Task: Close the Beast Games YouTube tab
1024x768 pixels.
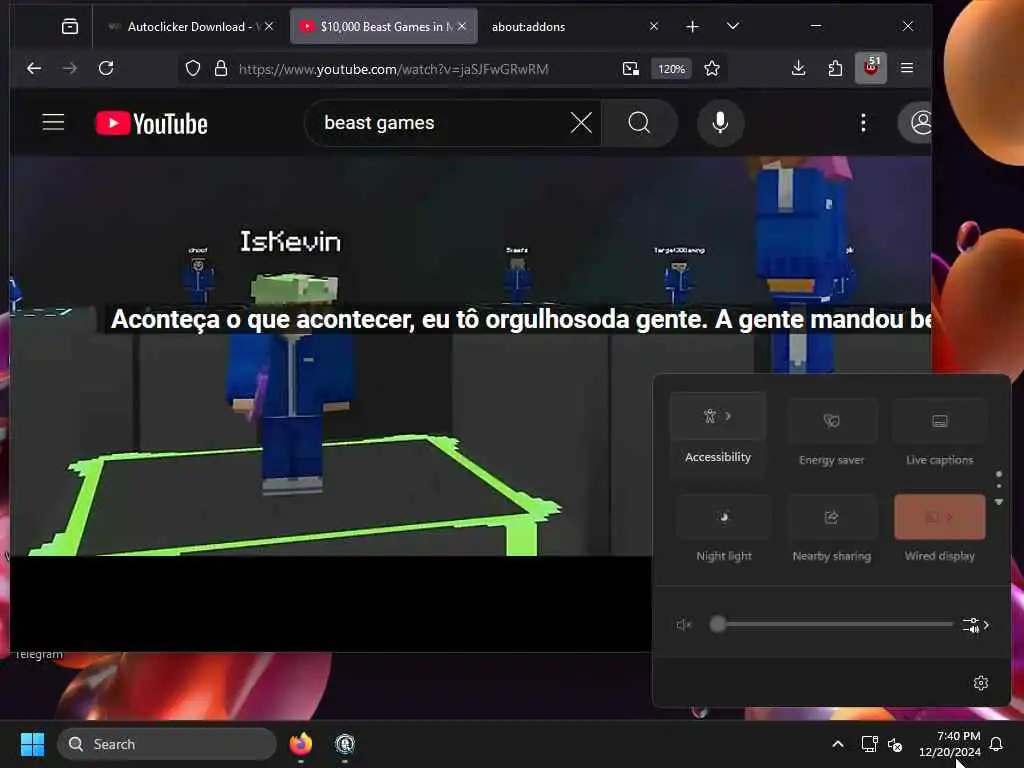Action: pyautogui.click(x=462, y=26)
